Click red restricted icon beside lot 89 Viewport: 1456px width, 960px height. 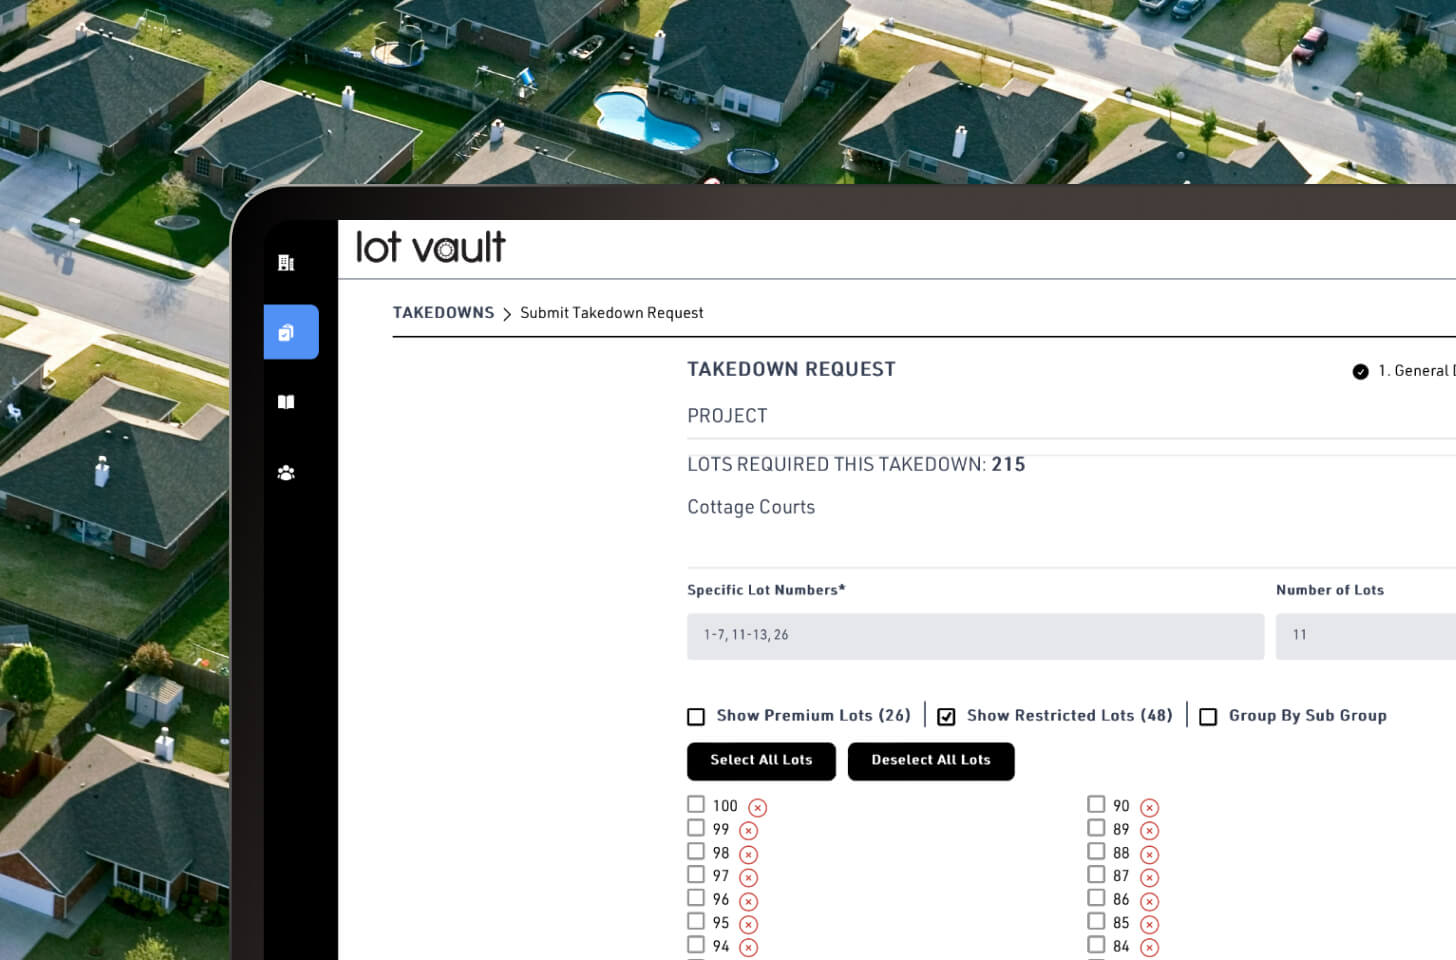(x=1150, y=831)
